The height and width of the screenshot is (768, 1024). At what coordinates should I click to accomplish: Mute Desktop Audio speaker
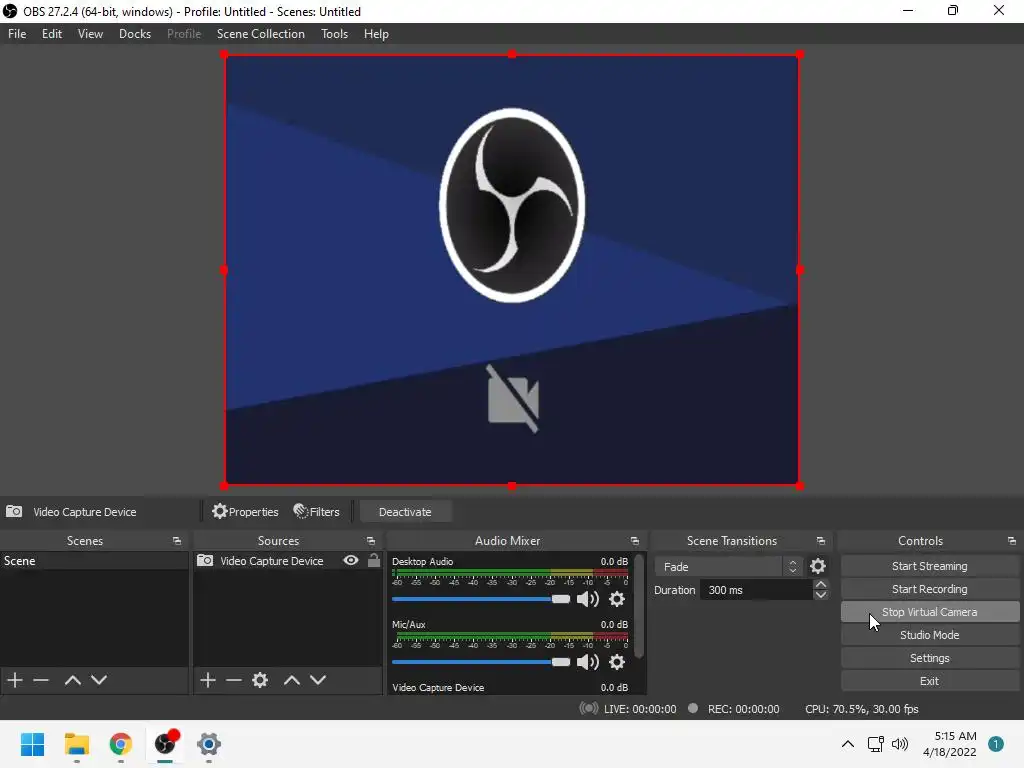pyautogui.click(x=588, y=599)
